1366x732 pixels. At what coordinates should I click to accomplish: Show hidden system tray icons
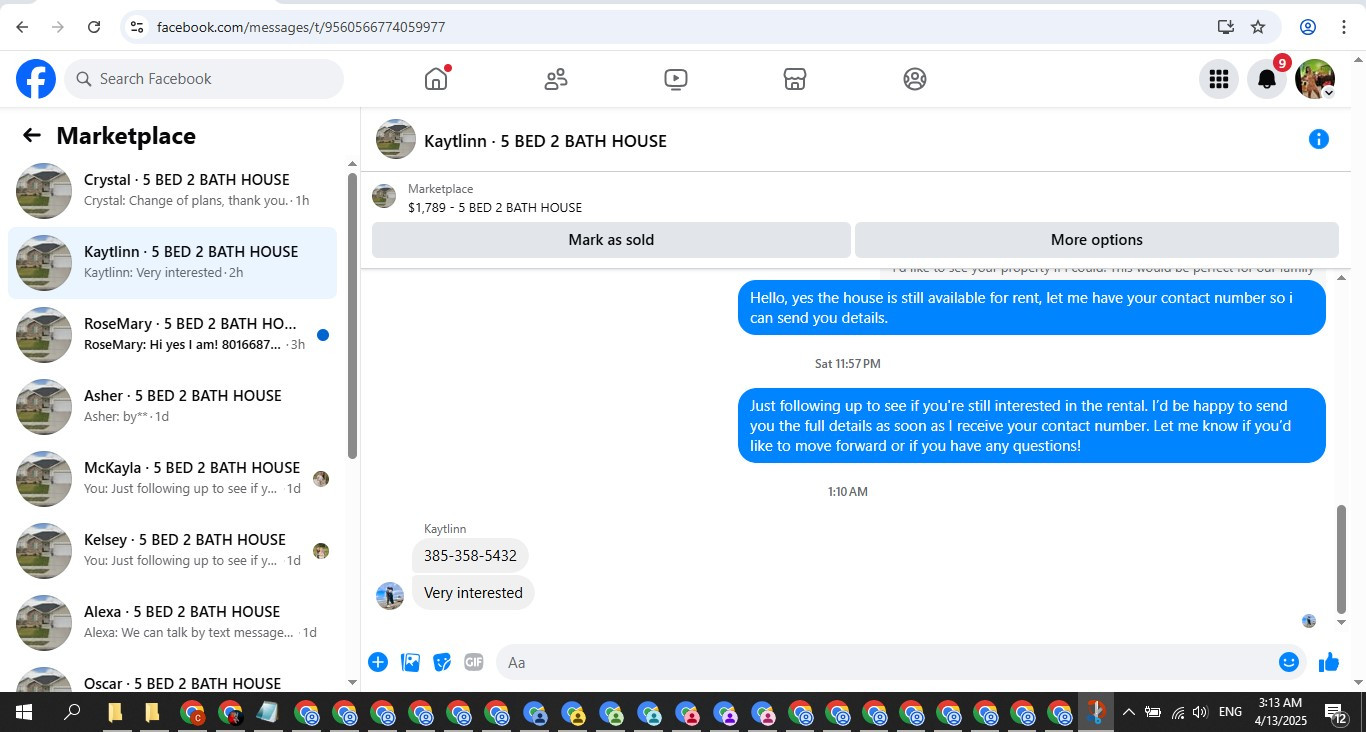coord(1128,712)
